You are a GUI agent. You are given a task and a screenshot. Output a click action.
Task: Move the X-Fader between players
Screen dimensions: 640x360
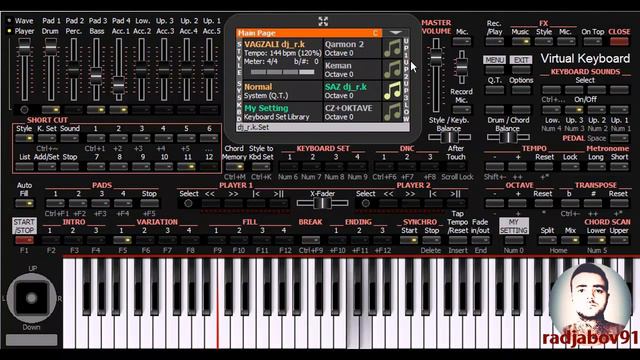click(322, 202)
